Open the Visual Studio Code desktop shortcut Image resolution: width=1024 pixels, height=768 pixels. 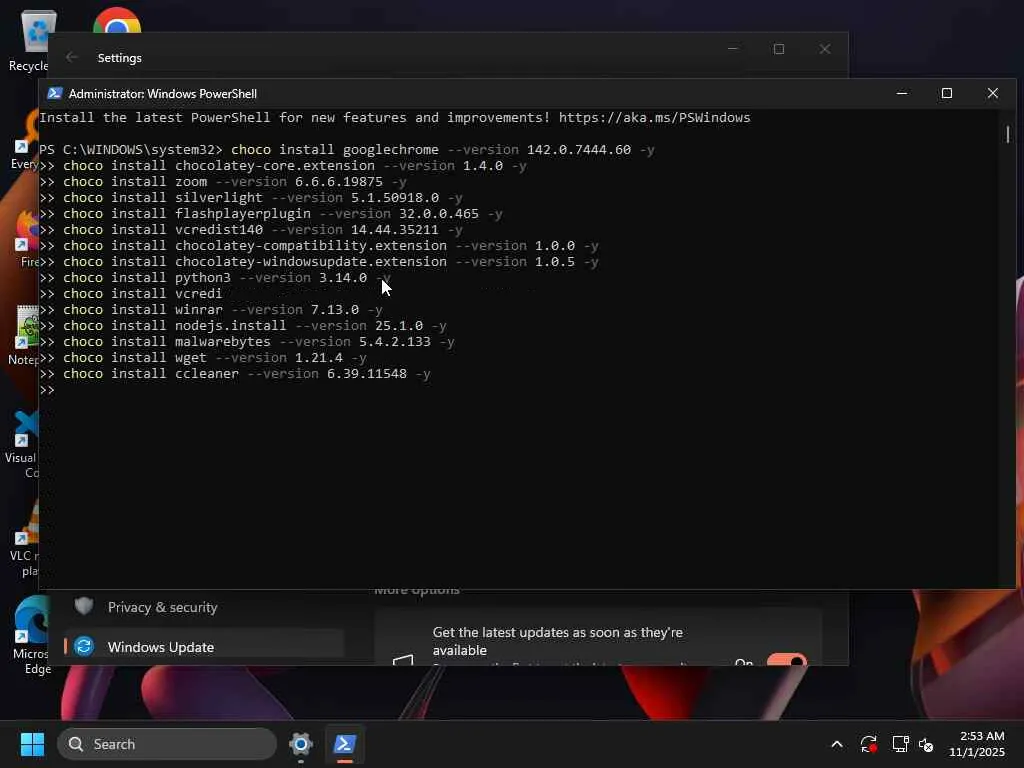click(x=23, y=444)
